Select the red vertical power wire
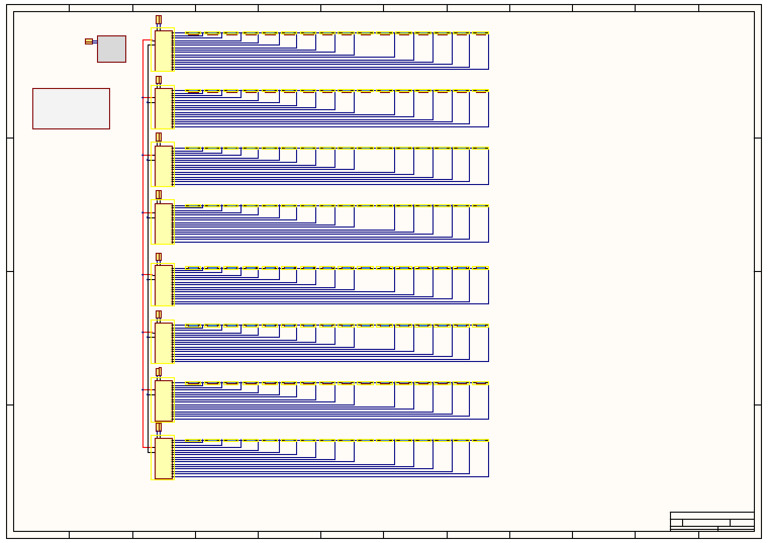Screen dimensions: 768x543 143,243
